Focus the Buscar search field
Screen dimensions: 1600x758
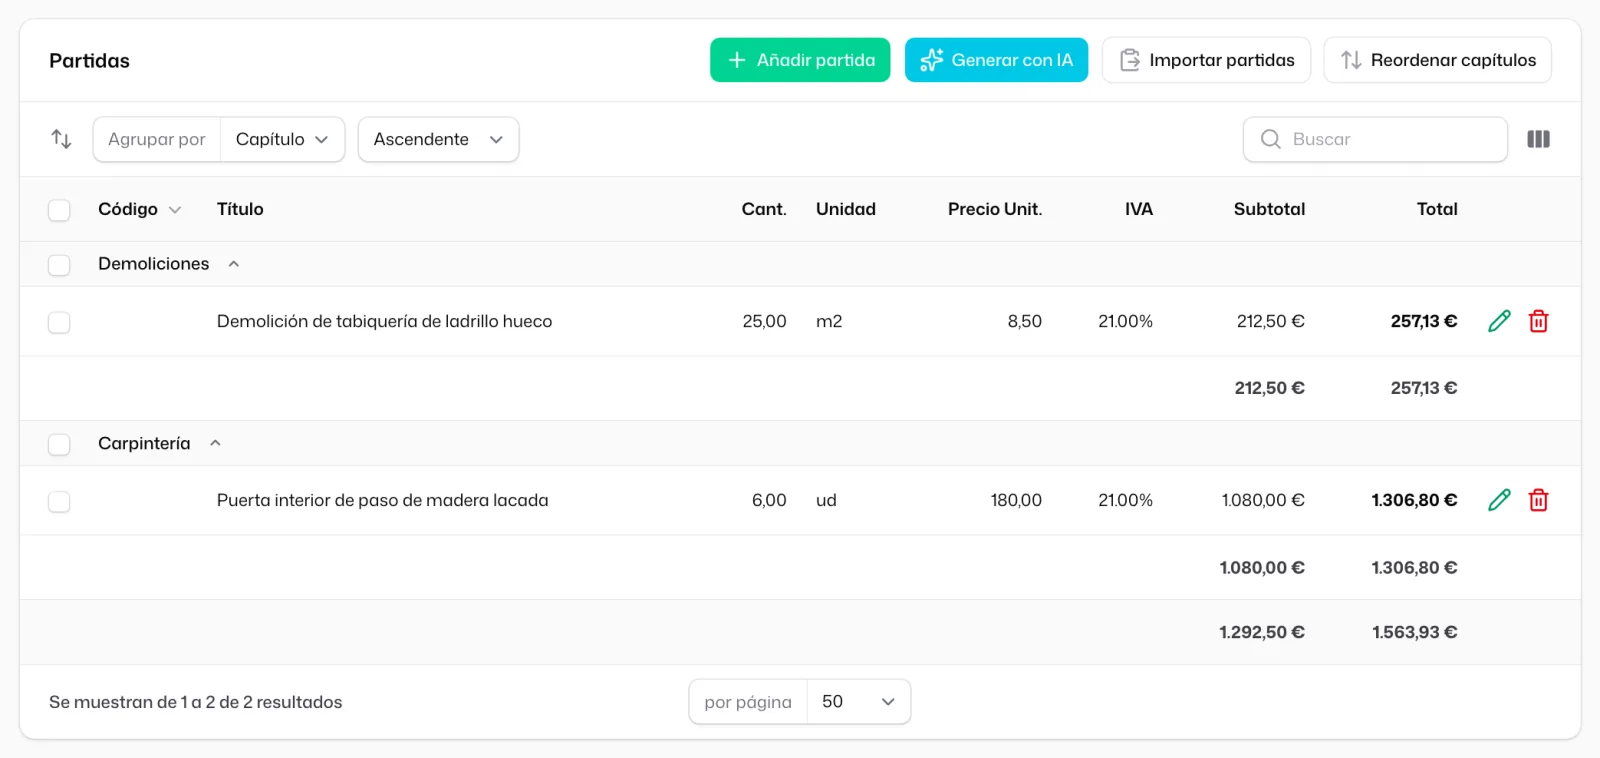pyautogui.click(x=1375, y=139)
